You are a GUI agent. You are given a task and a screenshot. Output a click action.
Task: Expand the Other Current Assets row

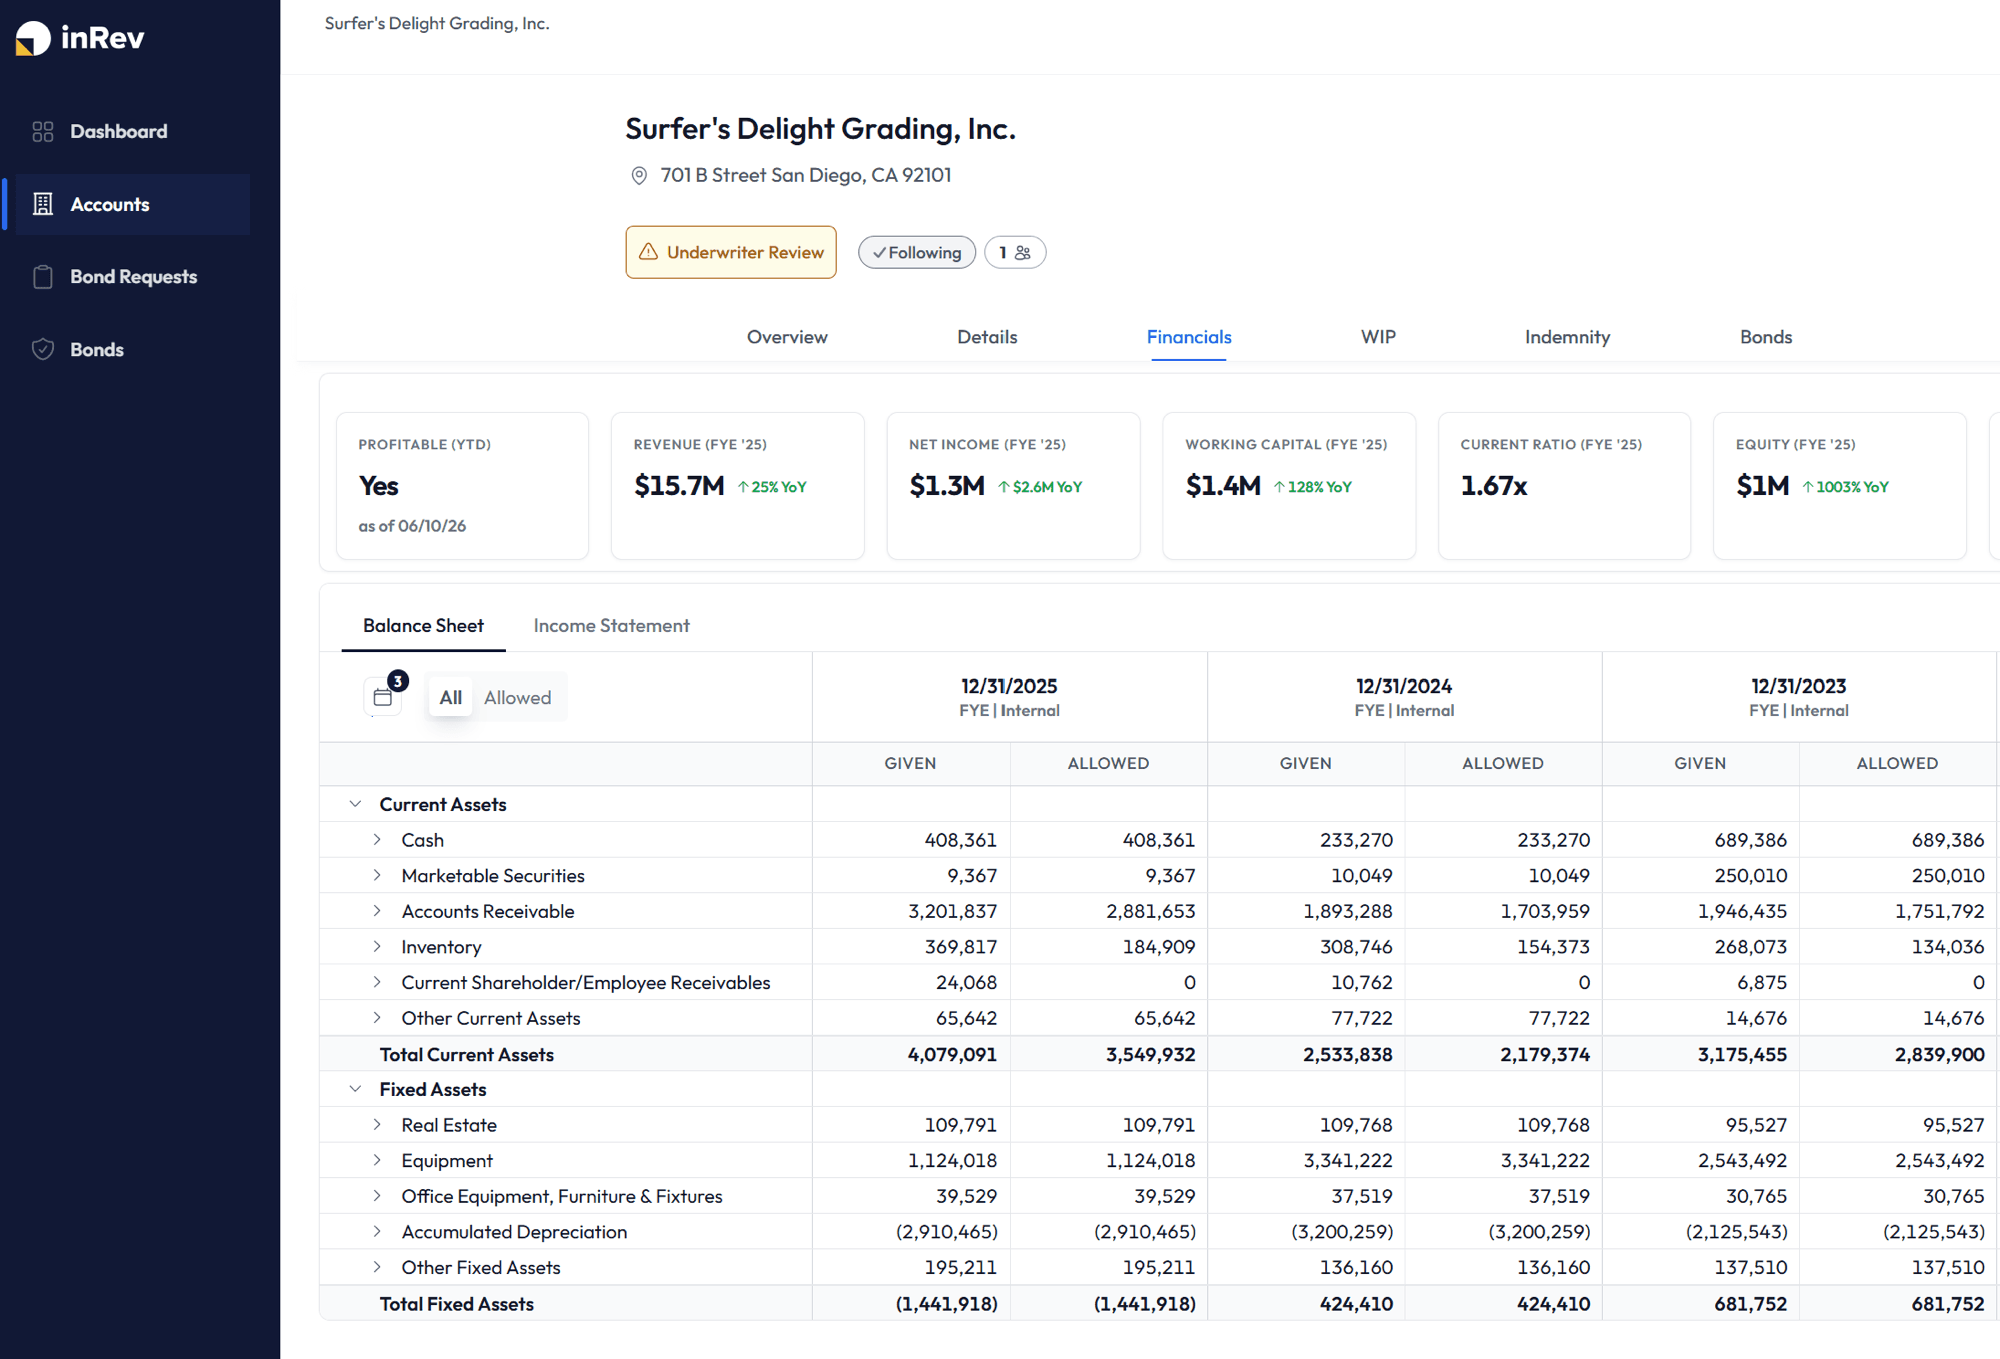[x=377, y=1018]
